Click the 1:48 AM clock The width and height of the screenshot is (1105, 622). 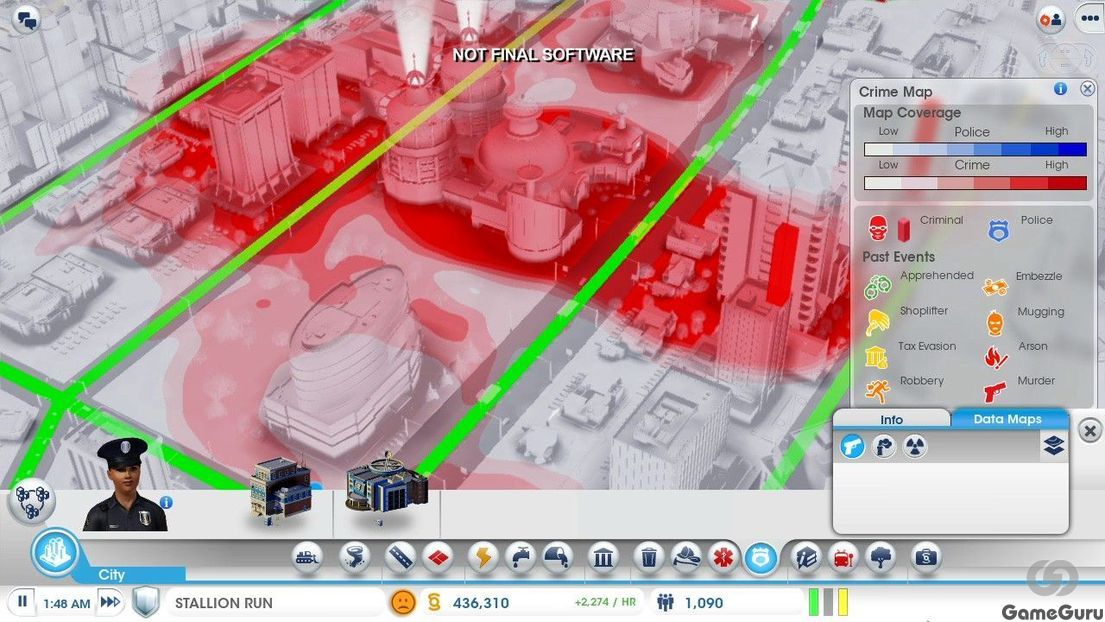(66, 604)
